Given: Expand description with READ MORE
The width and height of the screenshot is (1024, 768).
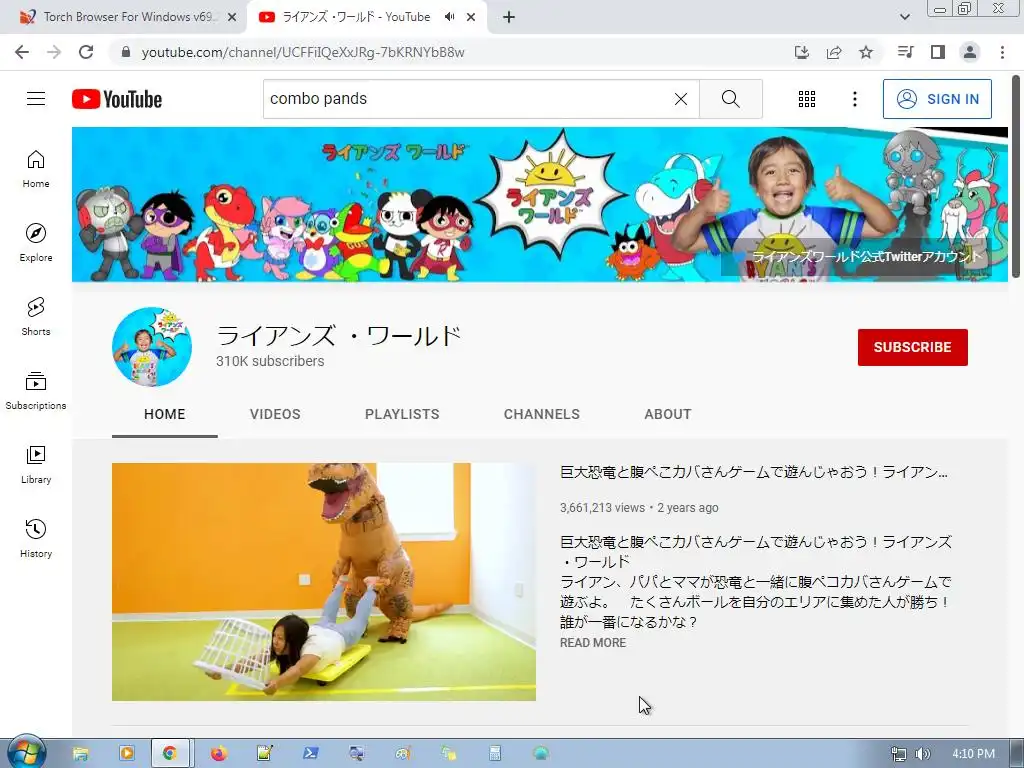Looking at the screenshot, I should pos(593,643).
